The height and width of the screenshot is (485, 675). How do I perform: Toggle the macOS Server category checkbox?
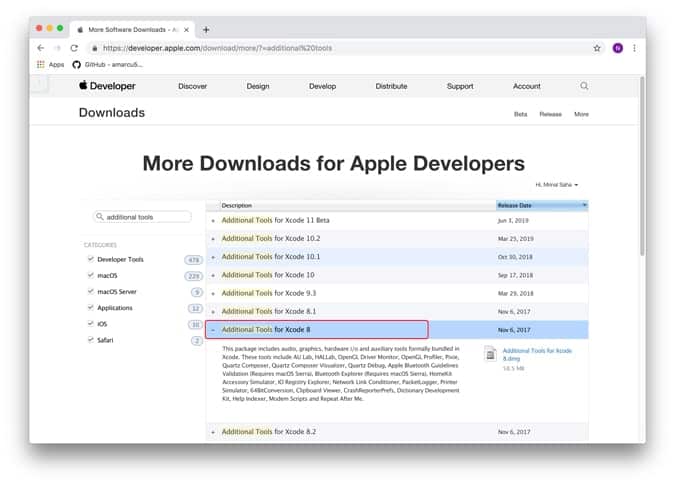pyautogui.click(x=90, y=291)
